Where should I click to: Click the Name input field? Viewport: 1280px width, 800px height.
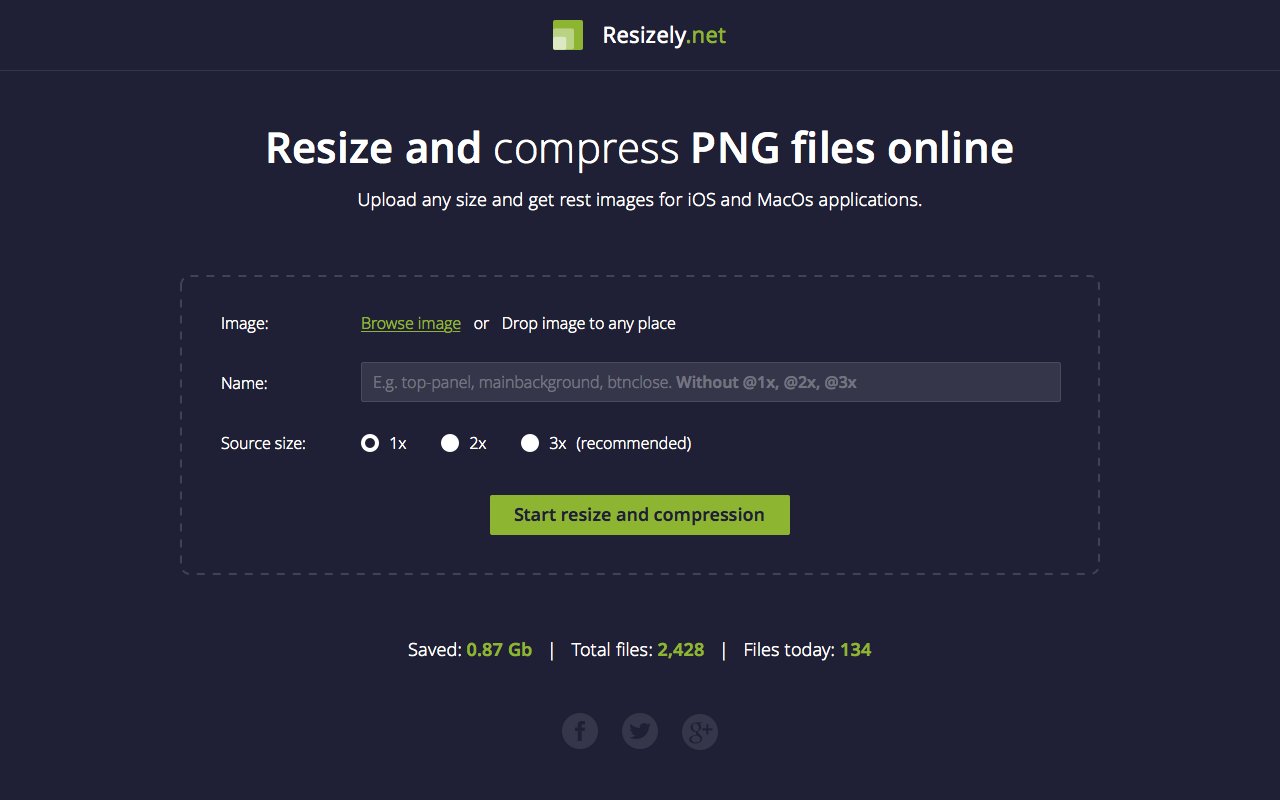click(710, 382)
